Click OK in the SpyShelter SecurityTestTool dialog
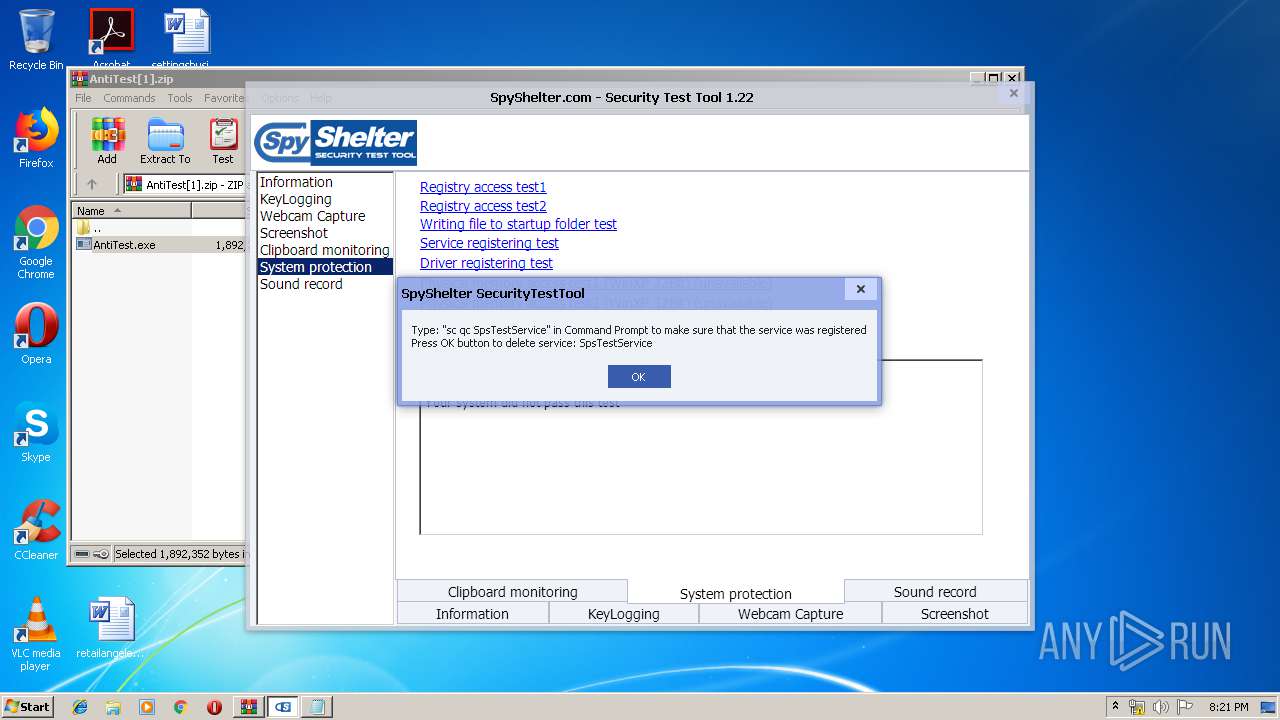Image resolution: width=1280 pixels, height=720 pixels. coord(639,376)
